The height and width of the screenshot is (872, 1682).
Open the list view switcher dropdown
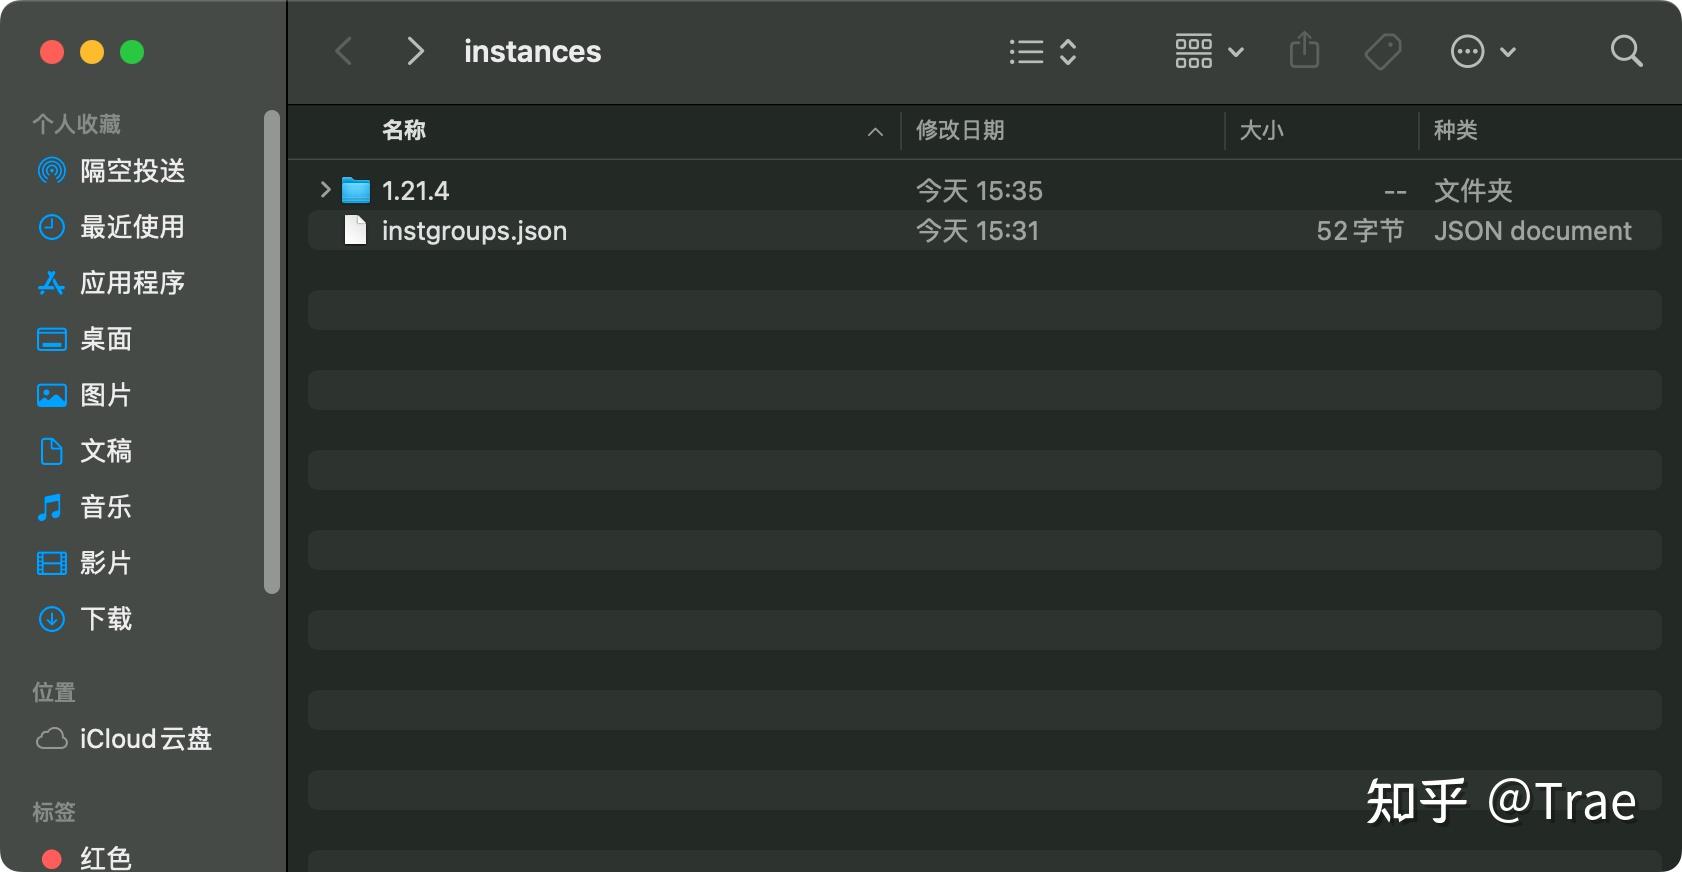tap(1042, 51)
